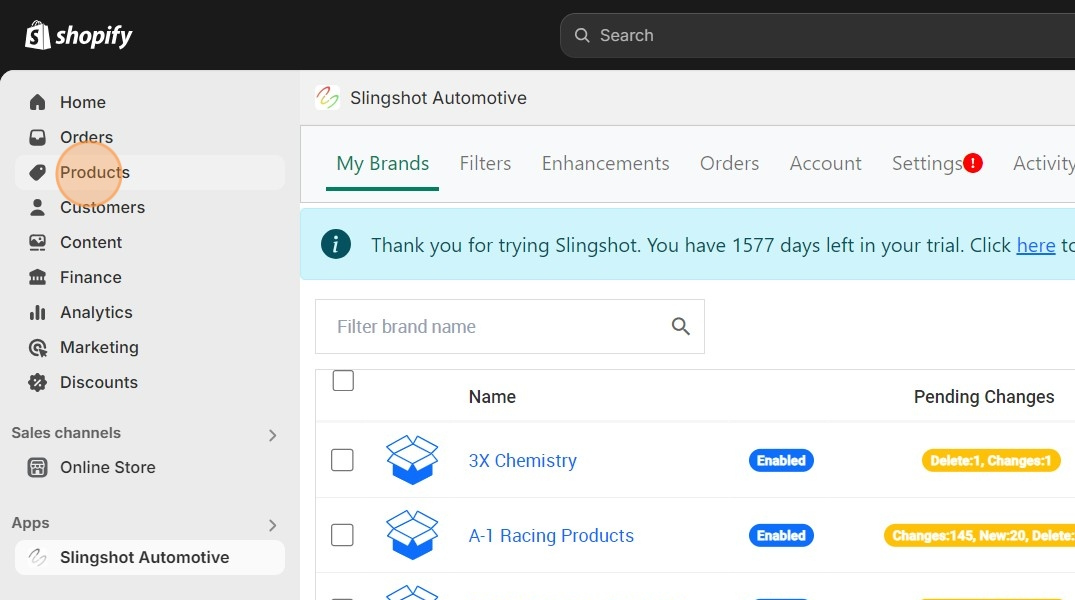Click 3X Chemistry pending changes badge
Screen dimensions: 1075x600
pos(991,460)
